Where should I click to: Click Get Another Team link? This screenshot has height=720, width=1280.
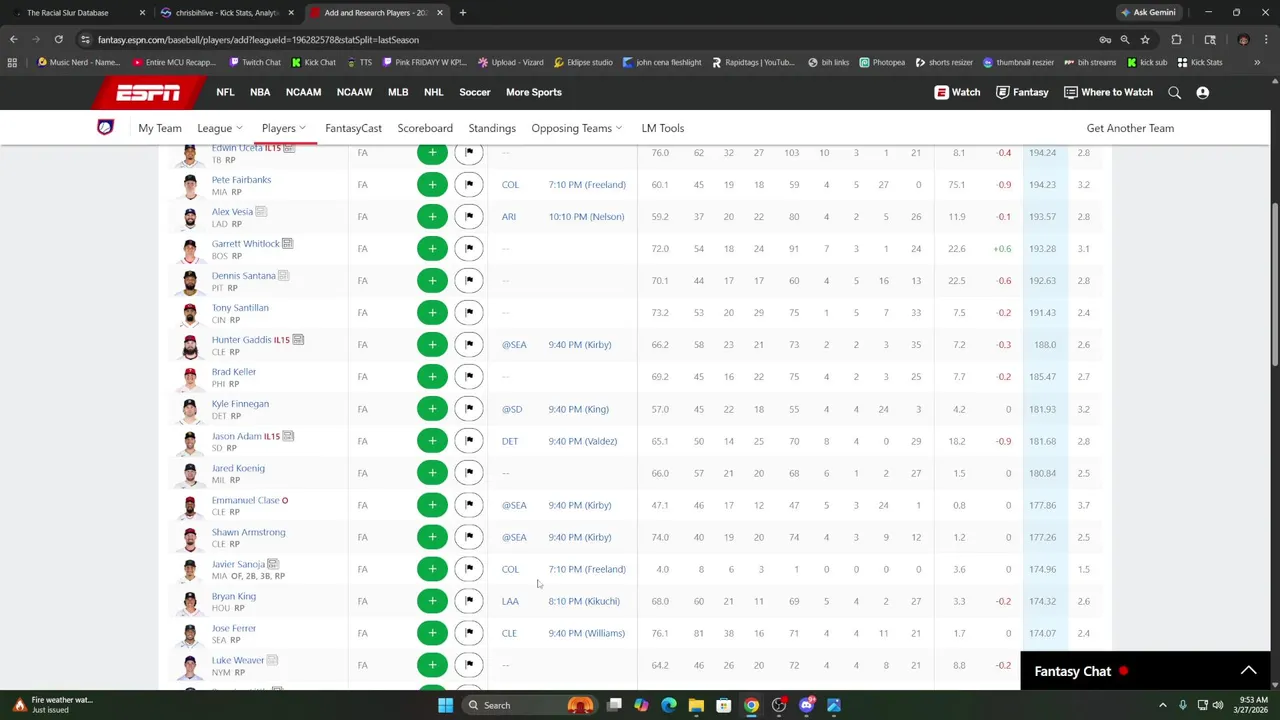click(1130, 128)
